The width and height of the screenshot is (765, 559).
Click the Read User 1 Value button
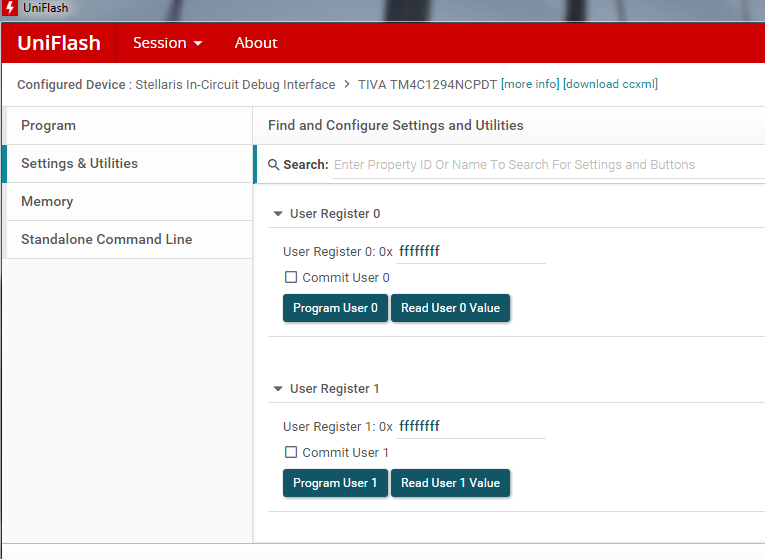[x=450, y=483]
